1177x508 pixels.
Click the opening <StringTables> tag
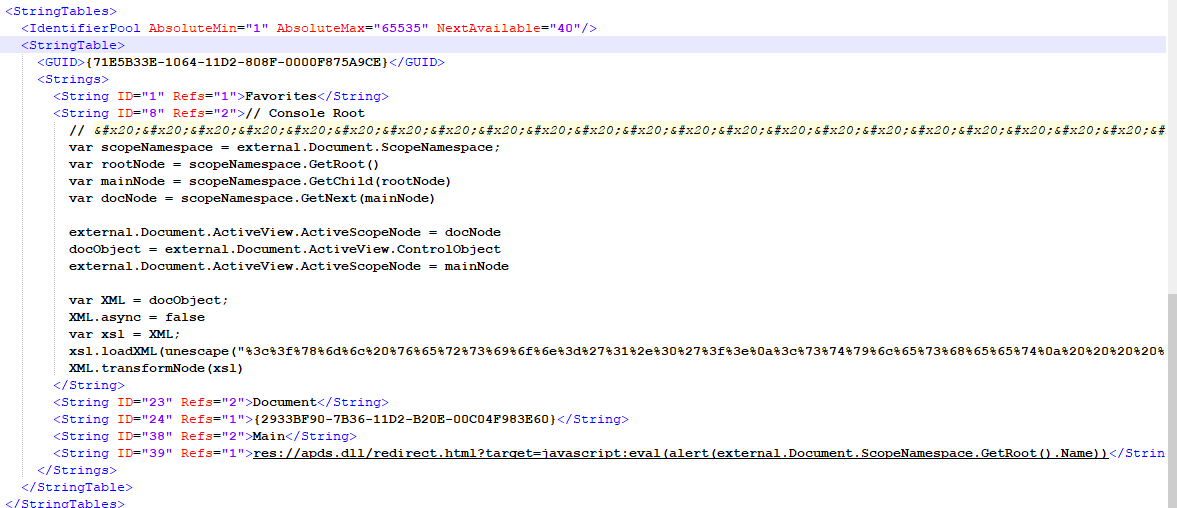pyautogui.click(x=61, y=11)
